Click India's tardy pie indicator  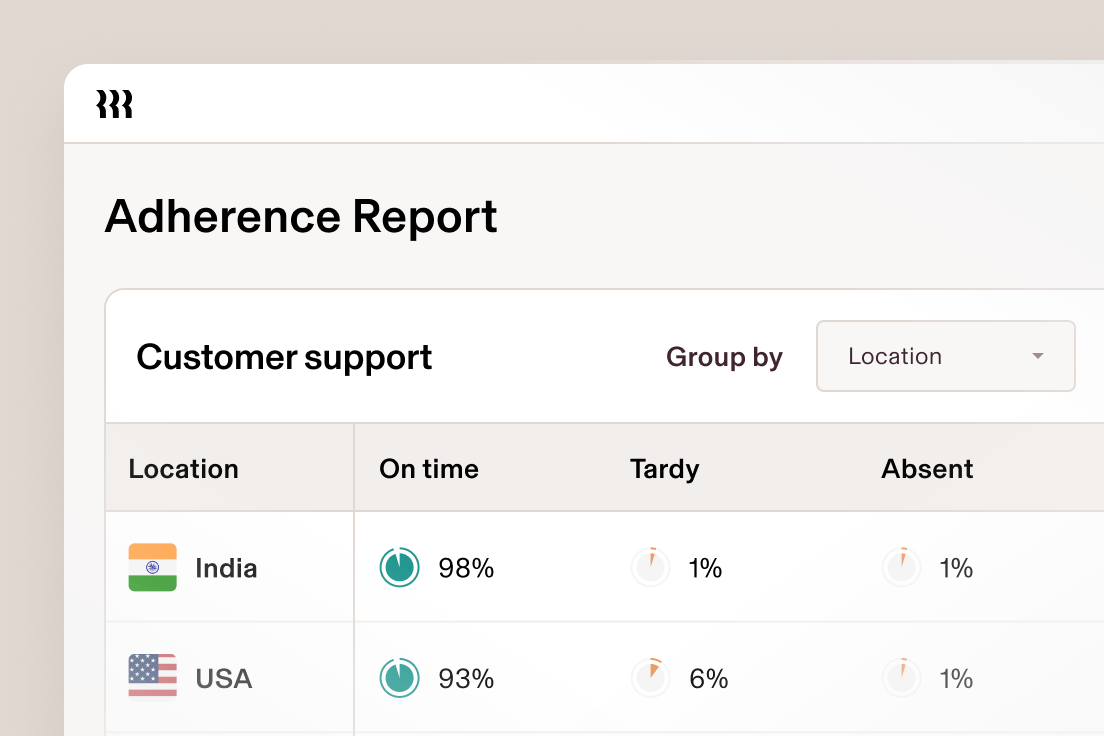coord(650,568)
